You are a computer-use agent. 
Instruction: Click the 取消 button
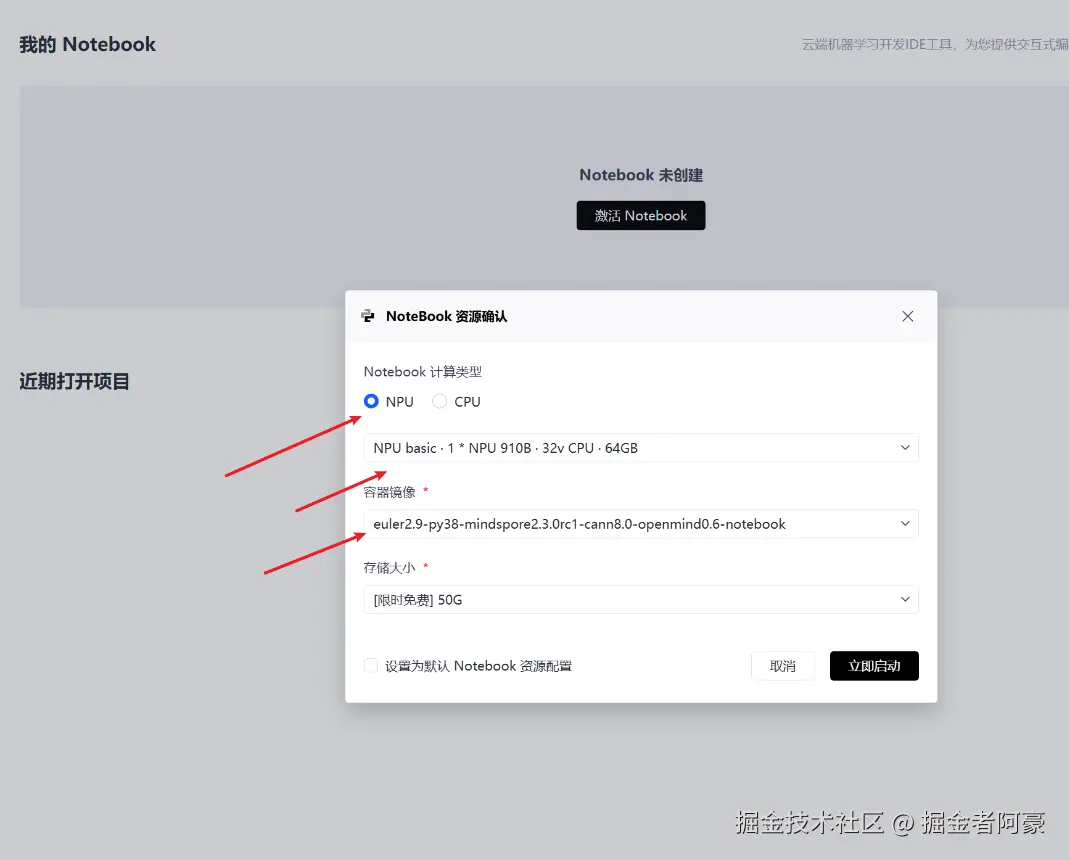pyautogui.click(x=783, y=666)
